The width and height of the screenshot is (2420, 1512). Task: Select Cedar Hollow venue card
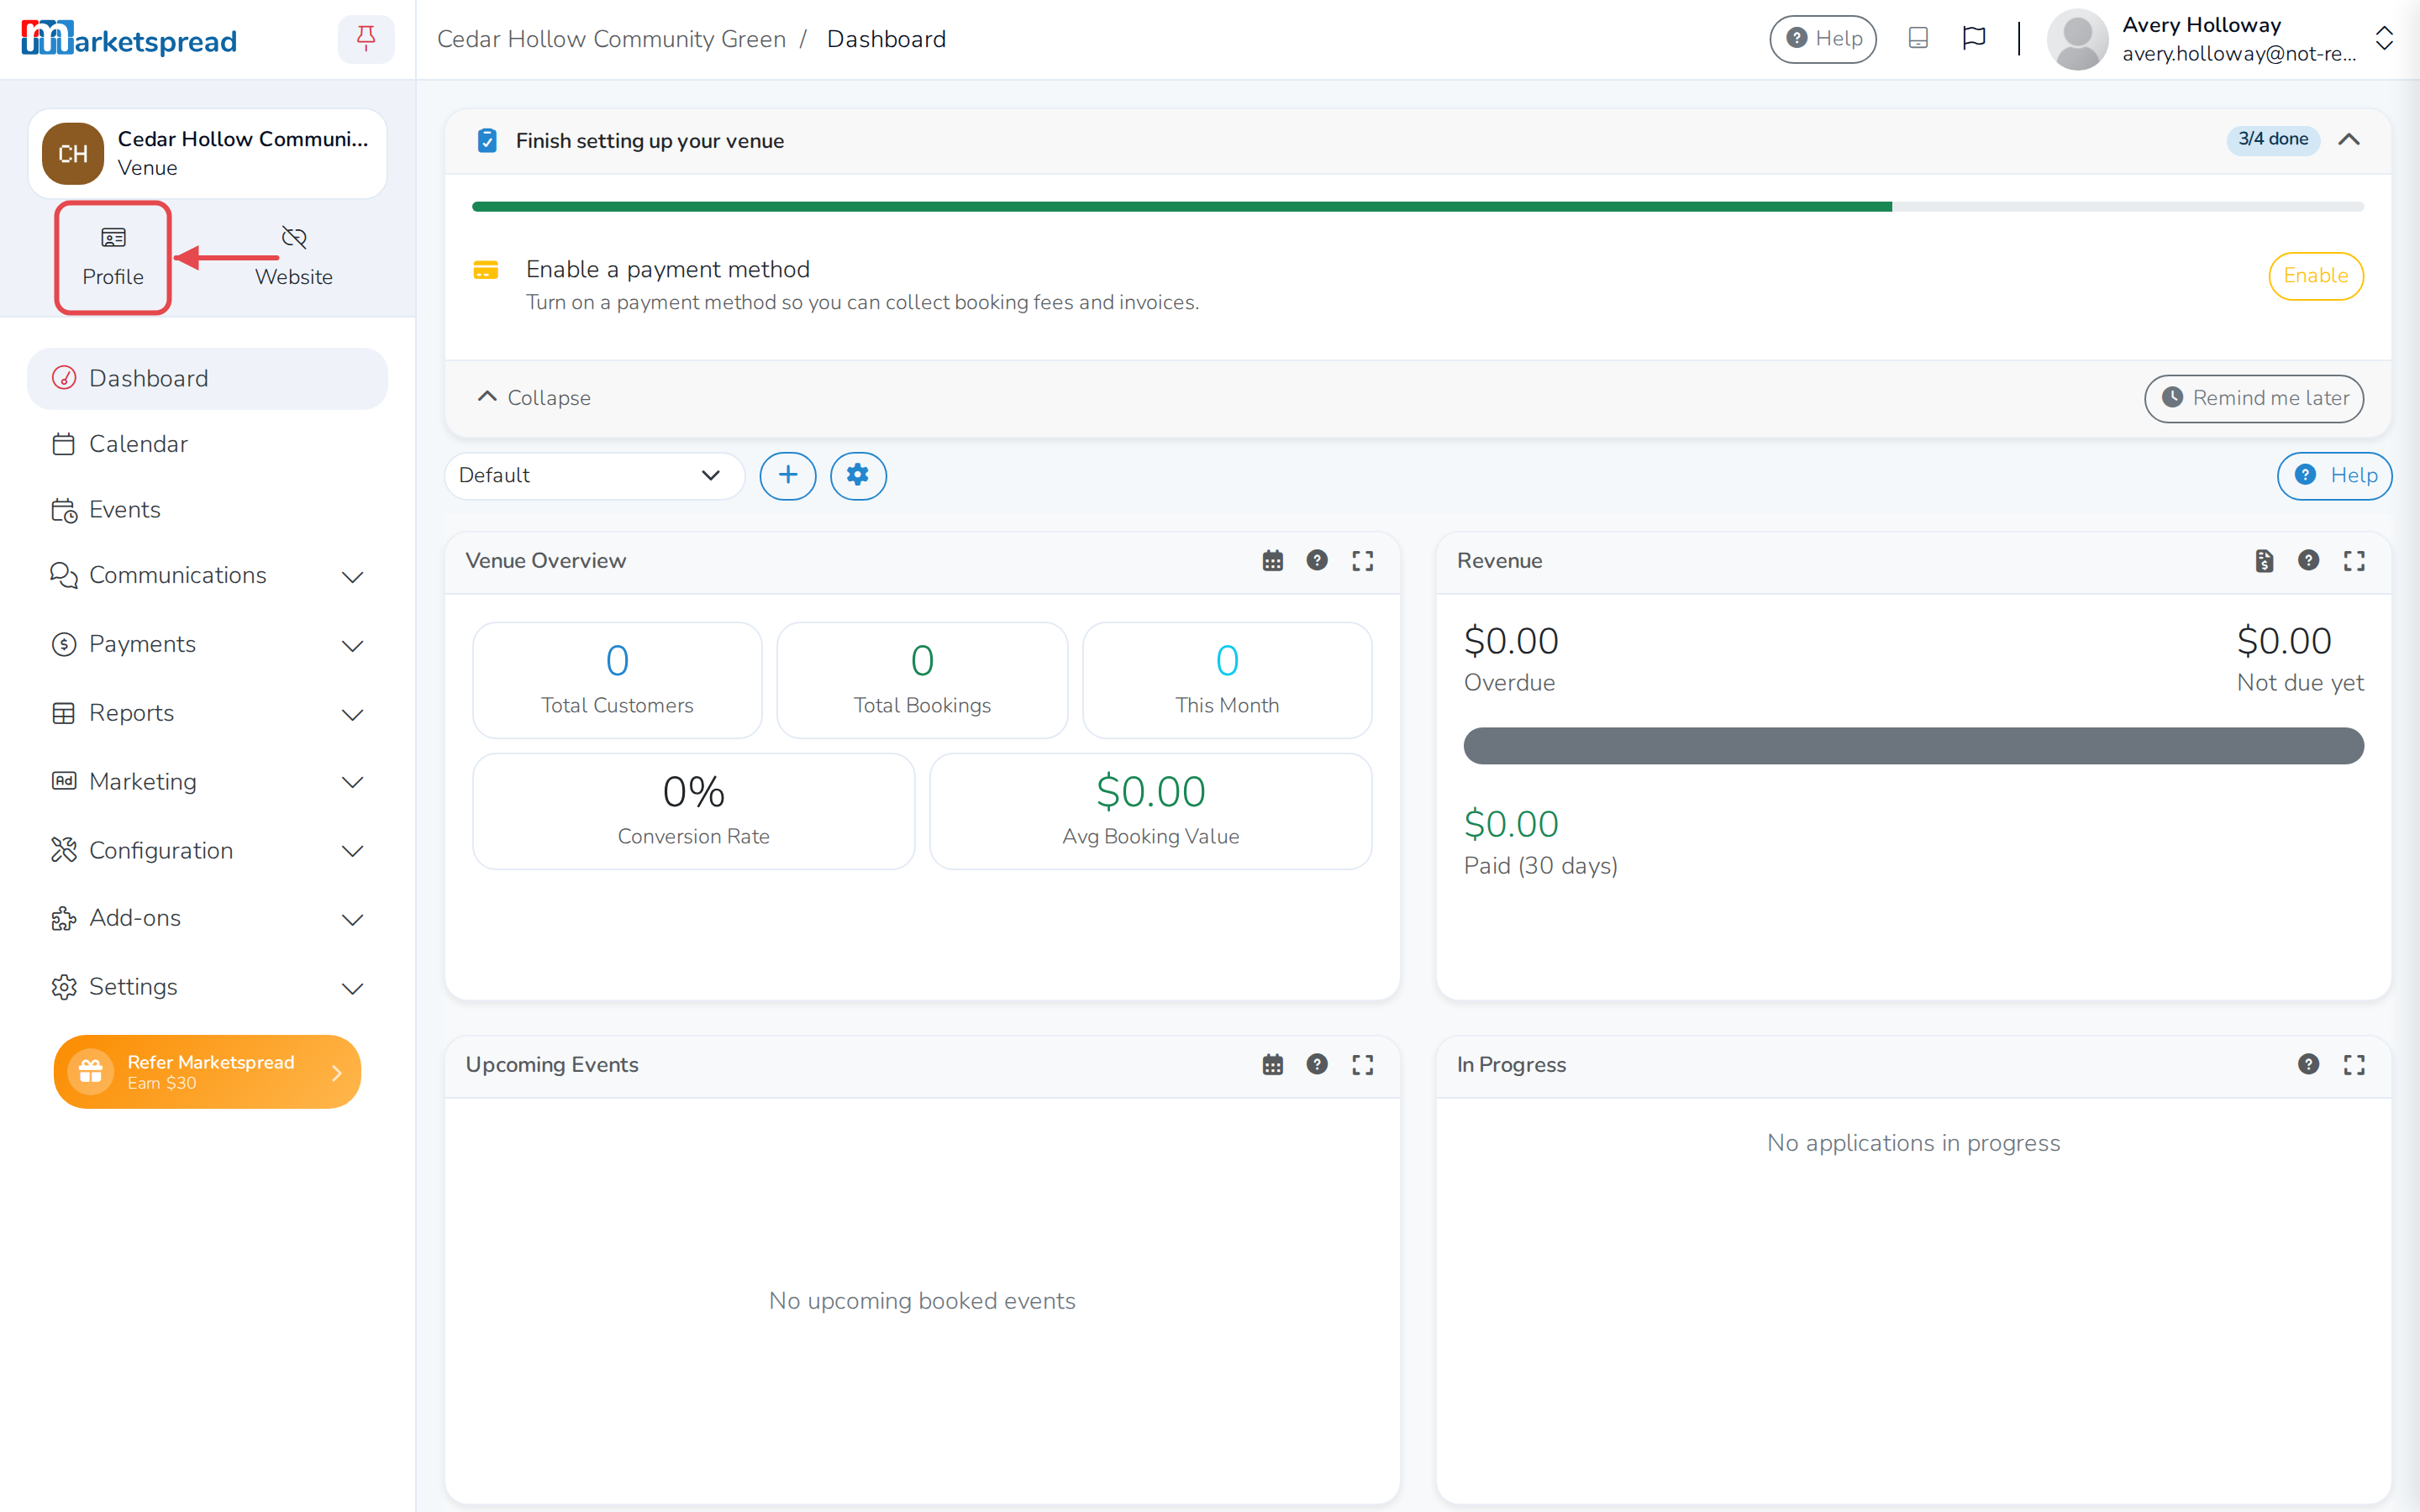point(207,153)
